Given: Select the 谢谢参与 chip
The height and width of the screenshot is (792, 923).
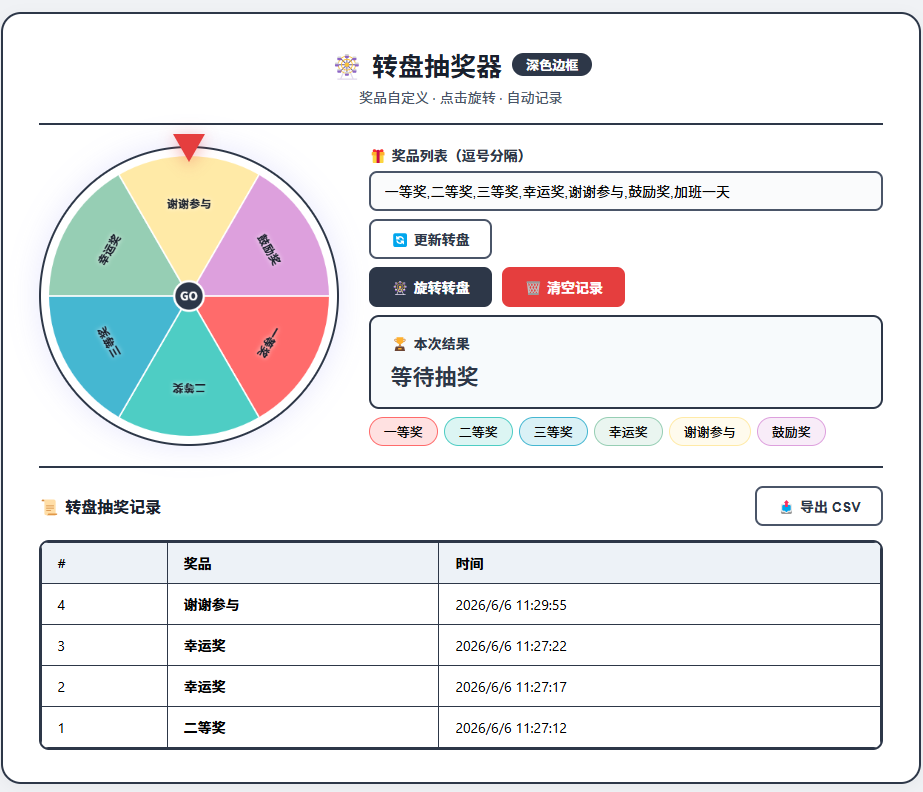Looking at the screenshot, I should pos(709,432).
